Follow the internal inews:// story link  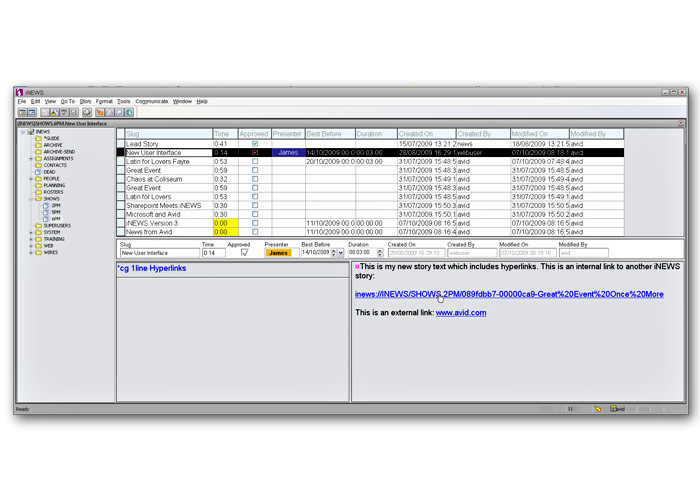509,294
